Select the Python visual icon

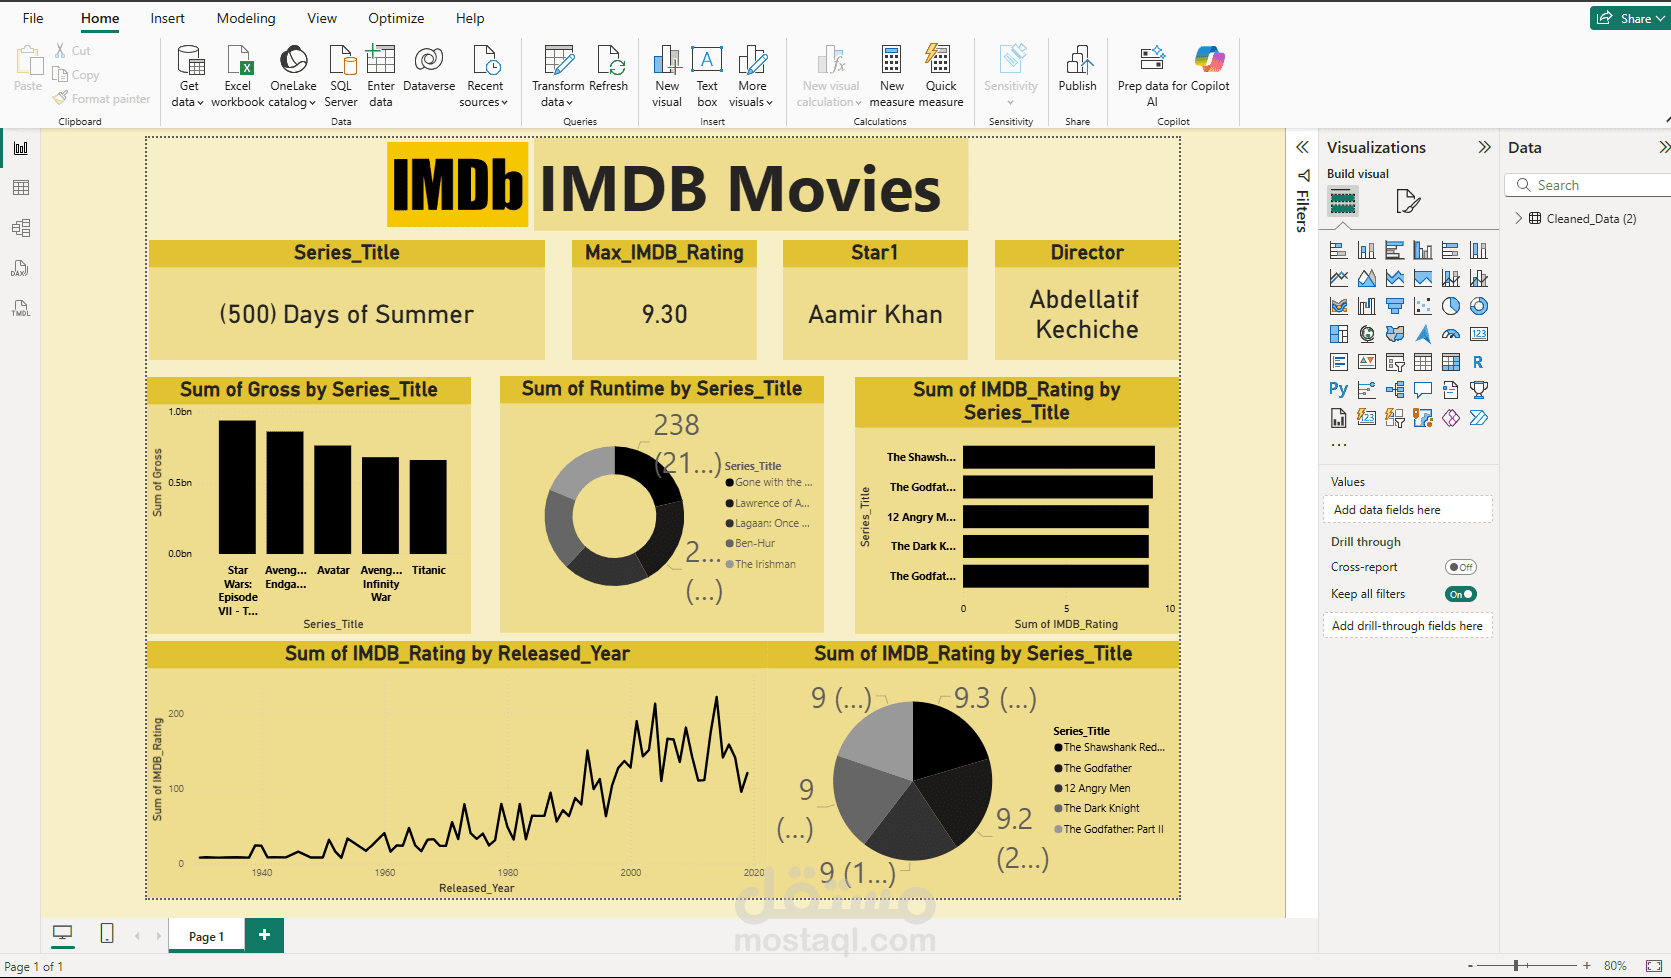click(1339, 390)
